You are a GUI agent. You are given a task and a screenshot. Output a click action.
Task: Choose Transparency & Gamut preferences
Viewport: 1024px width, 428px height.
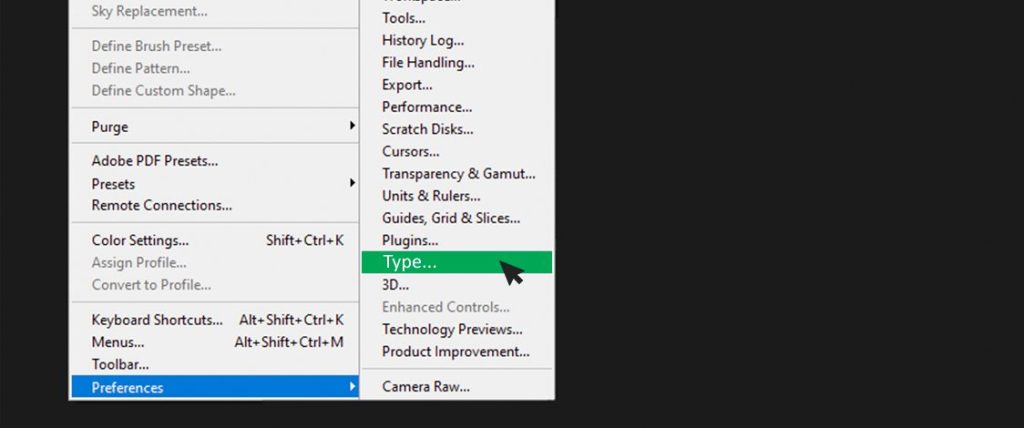coord(458,174)
